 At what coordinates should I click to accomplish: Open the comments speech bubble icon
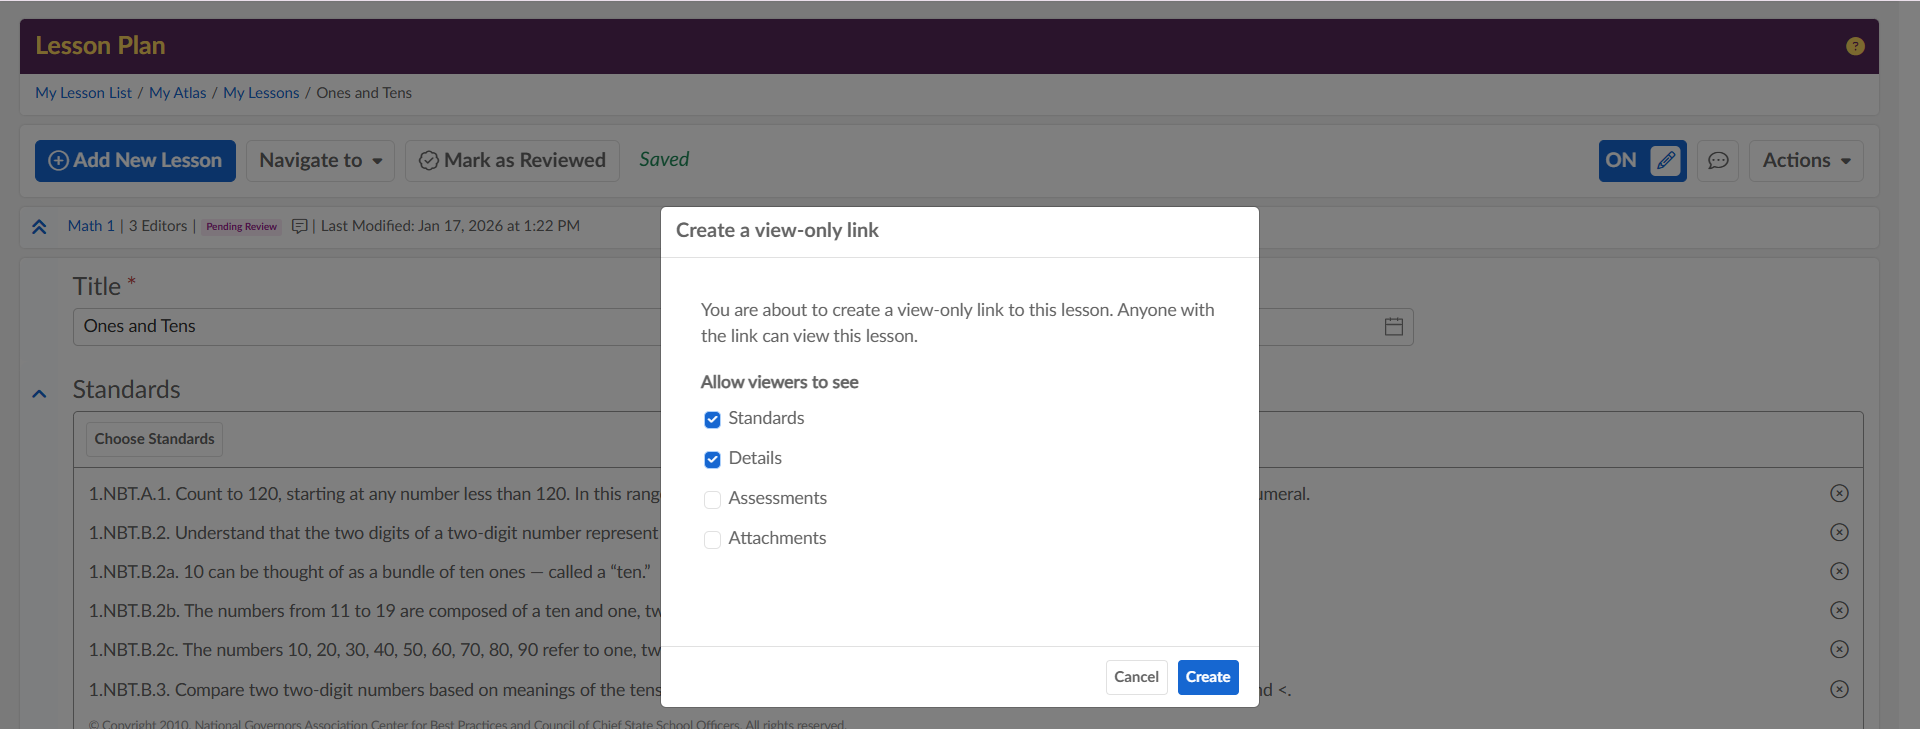(x=1718, y=161)
